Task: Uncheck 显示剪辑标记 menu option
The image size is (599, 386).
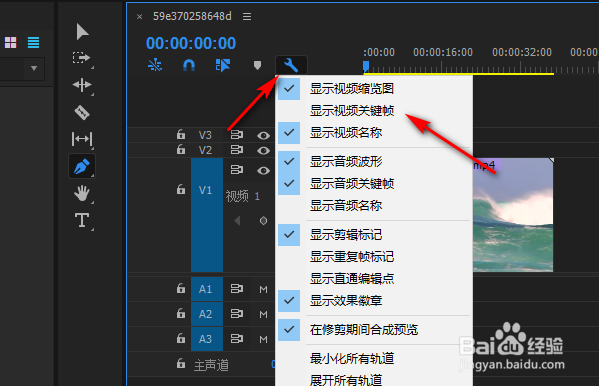Action: [374, 235]
